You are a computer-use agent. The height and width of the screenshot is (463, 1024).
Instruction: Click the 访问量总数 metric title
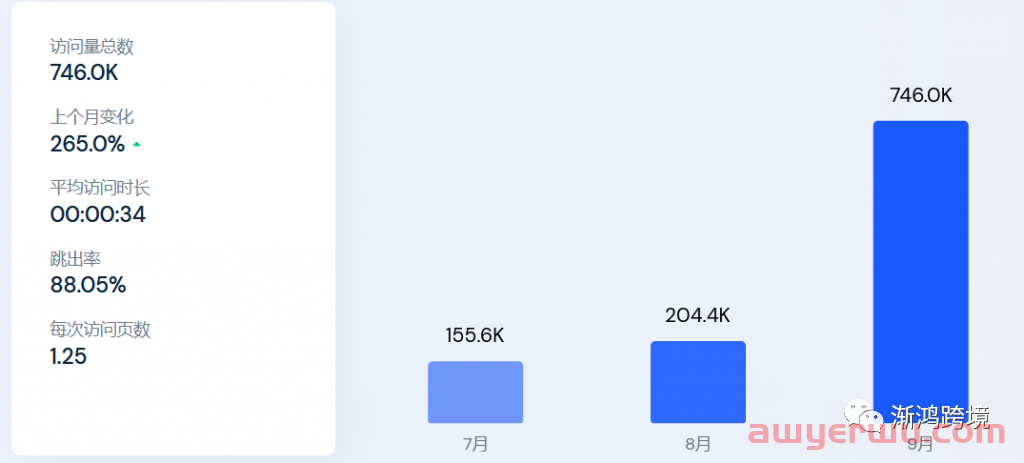tap(92, 46)
